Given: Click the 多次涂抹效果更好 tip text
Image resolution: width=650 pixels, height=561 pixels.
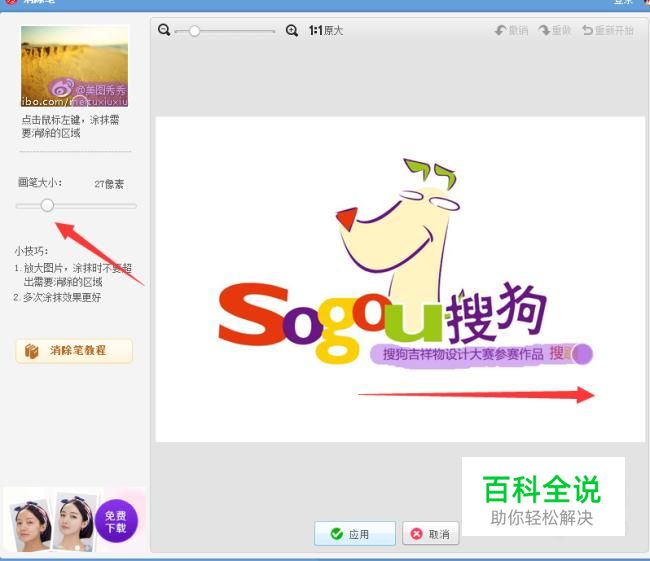Looking at the screenshot, I should pos(62,297).
